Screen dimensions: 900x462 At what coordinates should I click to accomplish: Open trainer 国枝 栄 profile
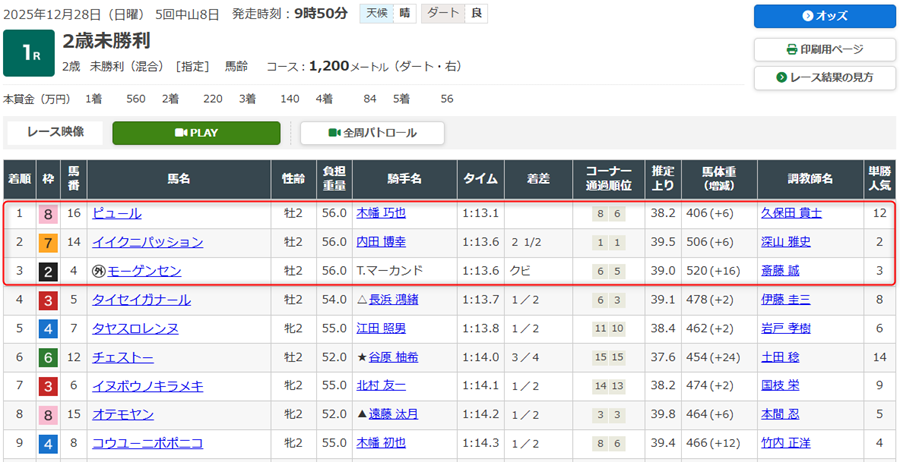[780, 386]
